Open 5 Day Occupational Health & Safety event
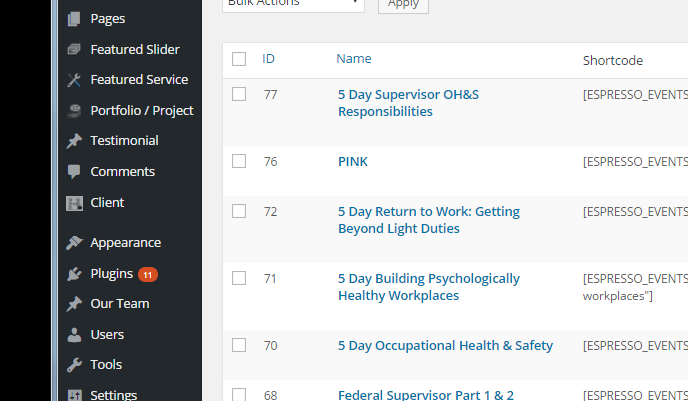 445,346
